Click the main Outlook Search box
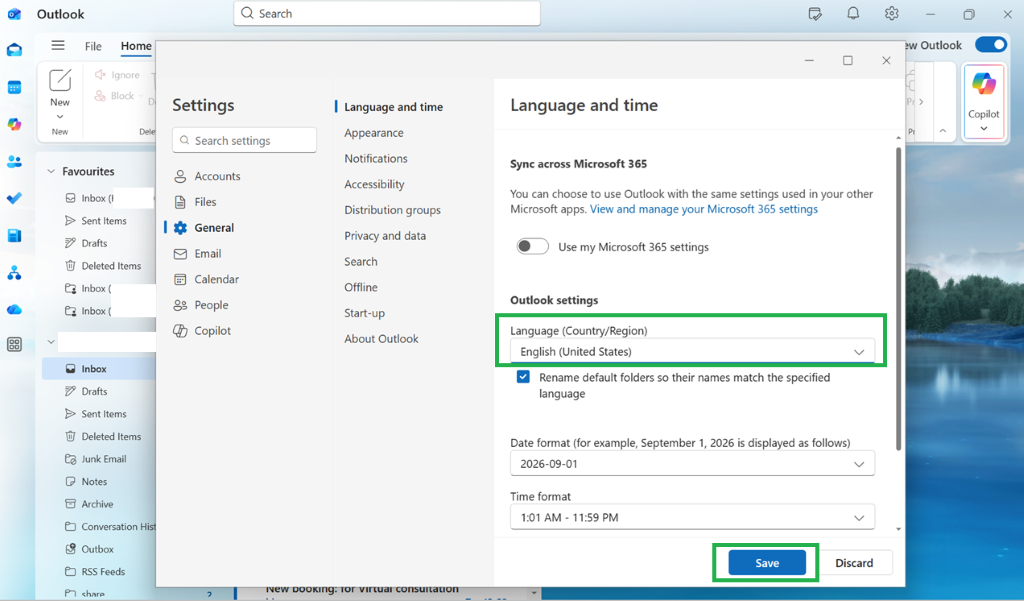 pos(387,13)
